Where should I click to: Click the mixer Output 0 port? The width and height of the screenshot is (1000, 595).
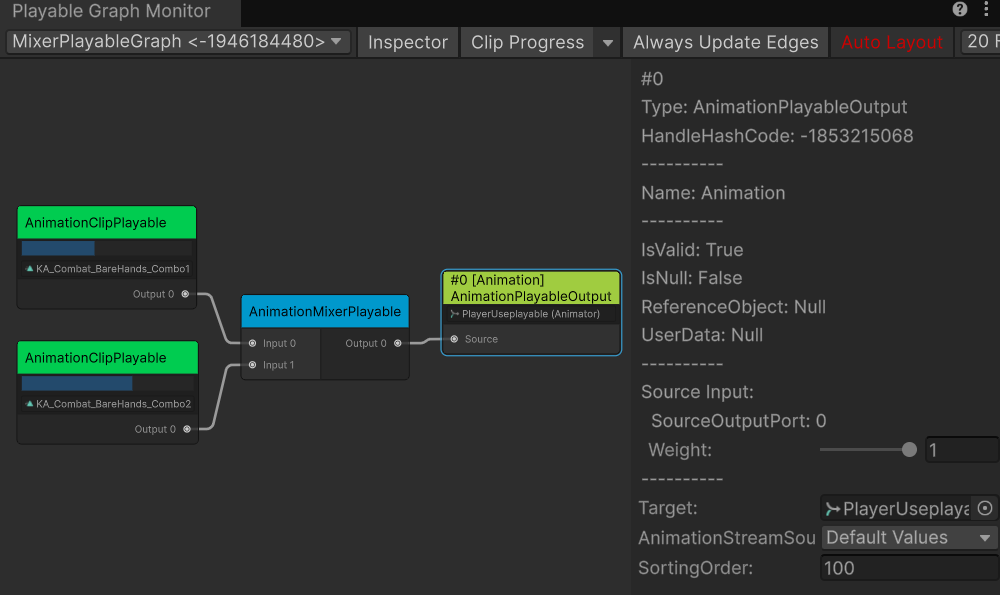(398, 344)
